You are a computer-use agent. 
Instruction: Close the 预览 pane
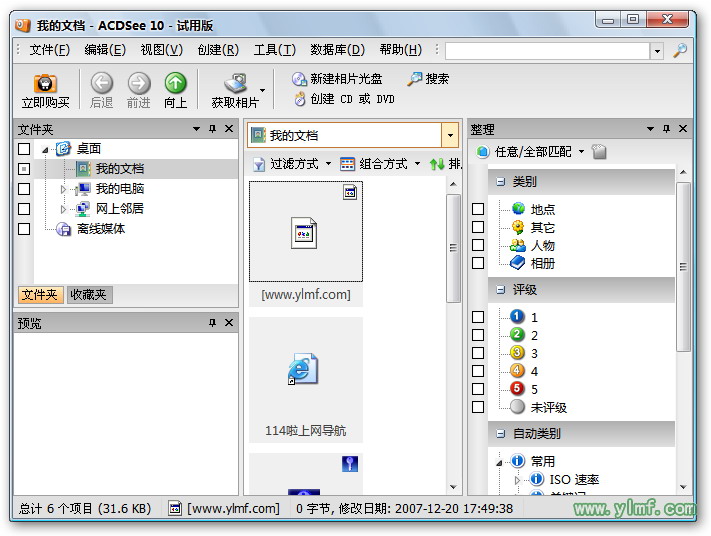tap(229, 322)
